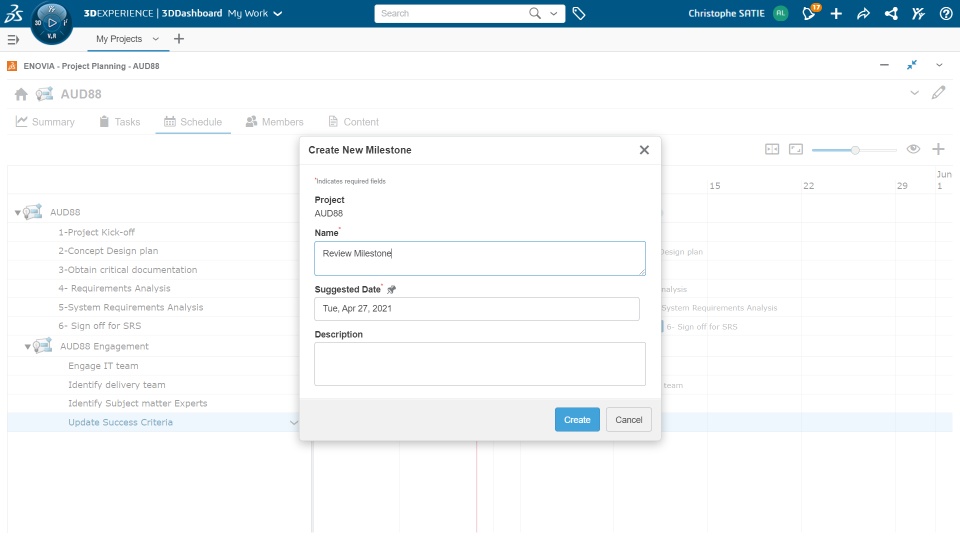Click the Create button
This screenshot has width=960, height=540.
(577, 420)
